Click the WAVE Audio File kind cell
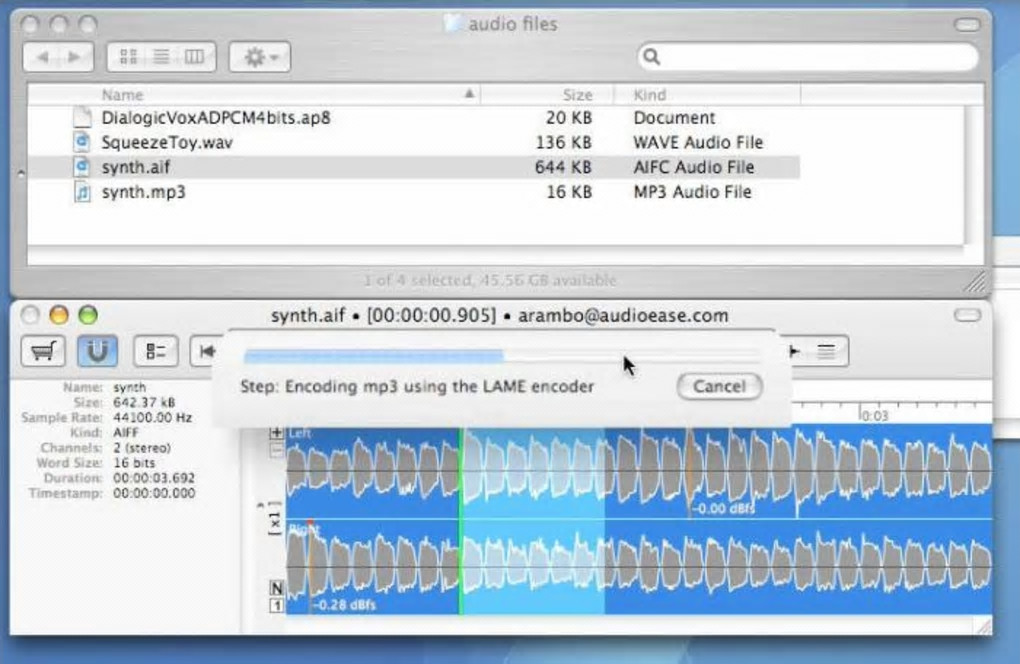 698,142
